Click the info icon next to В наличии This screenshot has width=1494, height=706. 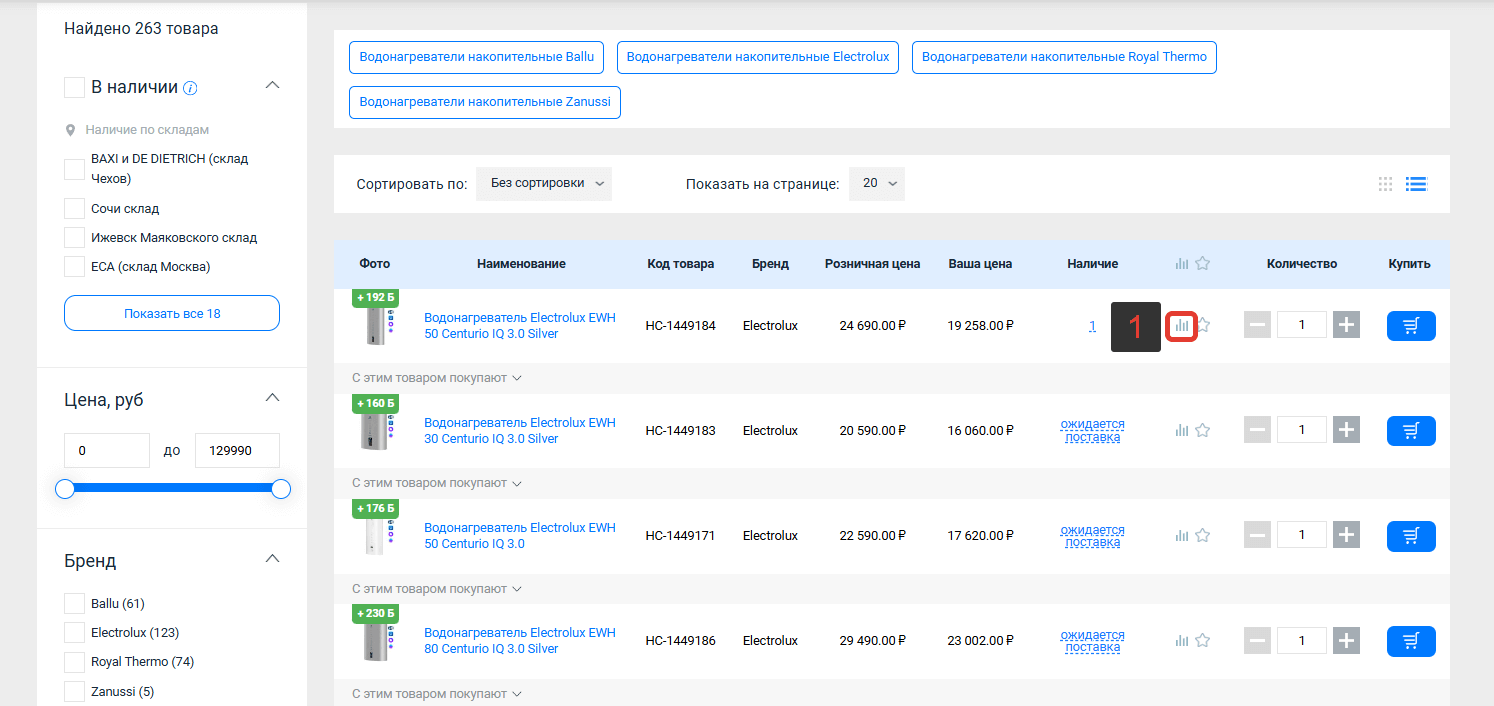coord(190,88)
